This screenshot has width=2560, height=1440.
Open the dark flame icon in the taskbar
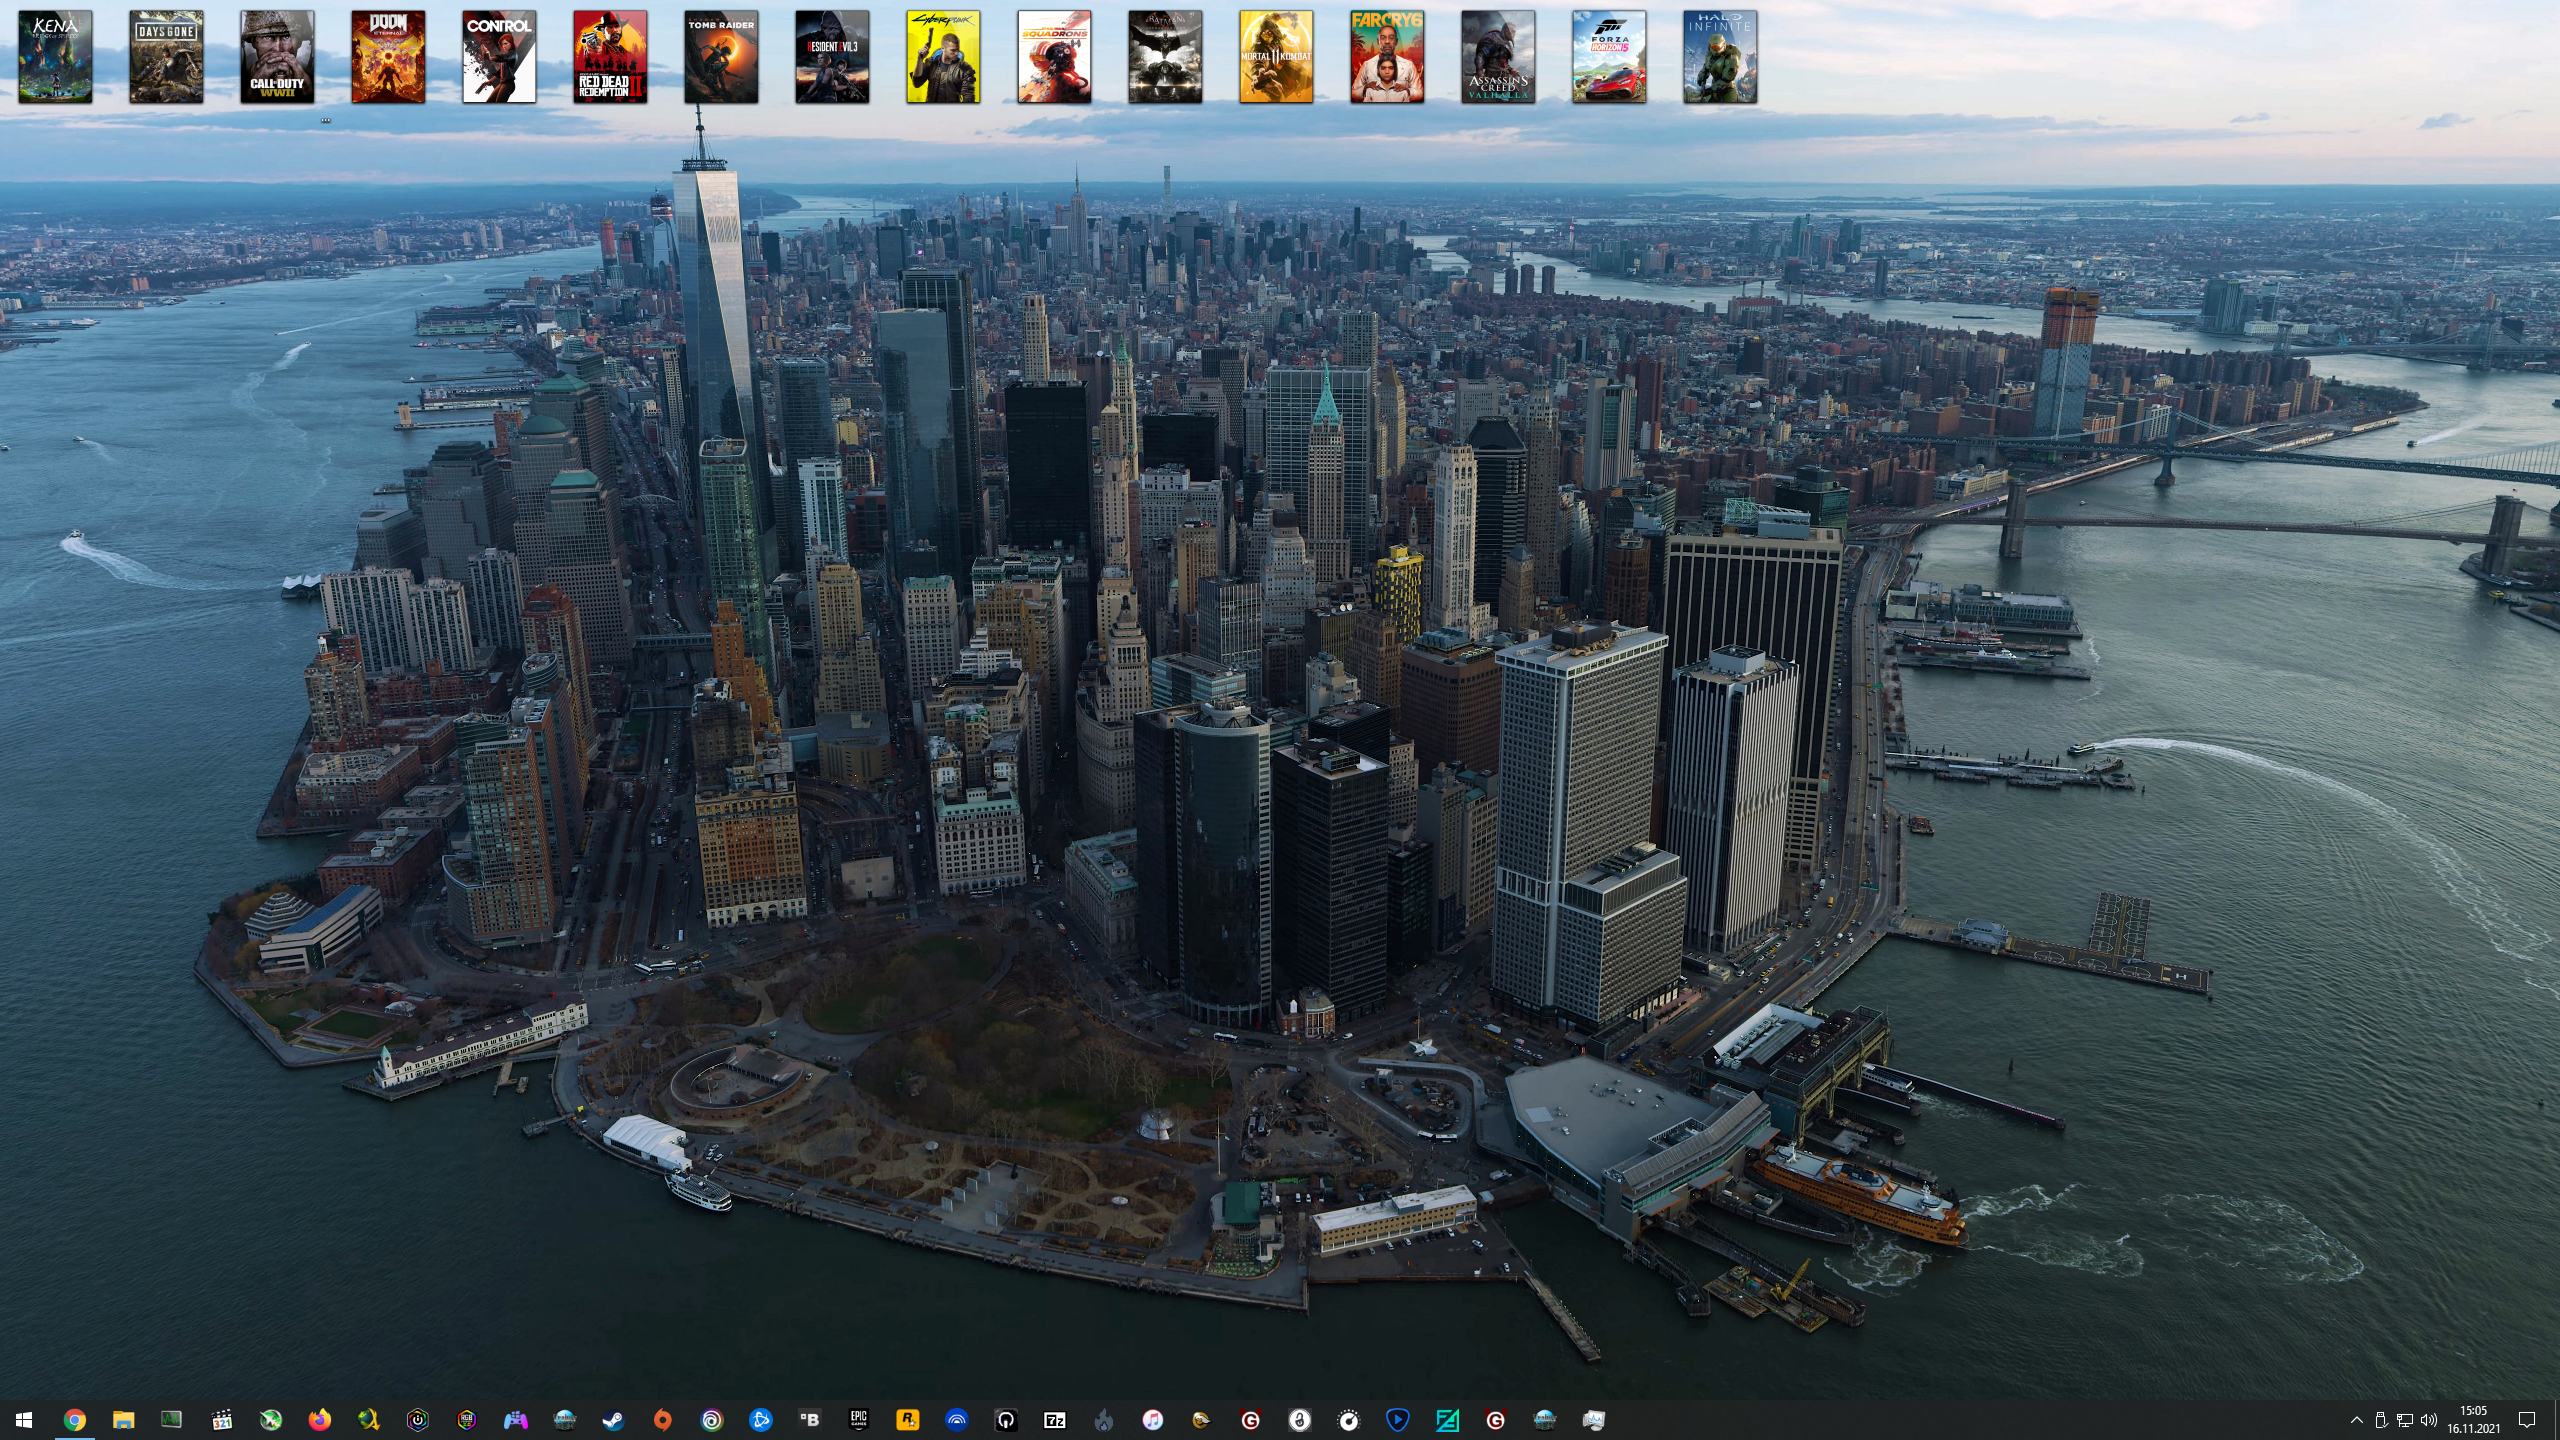(x=1103, y=1420)
